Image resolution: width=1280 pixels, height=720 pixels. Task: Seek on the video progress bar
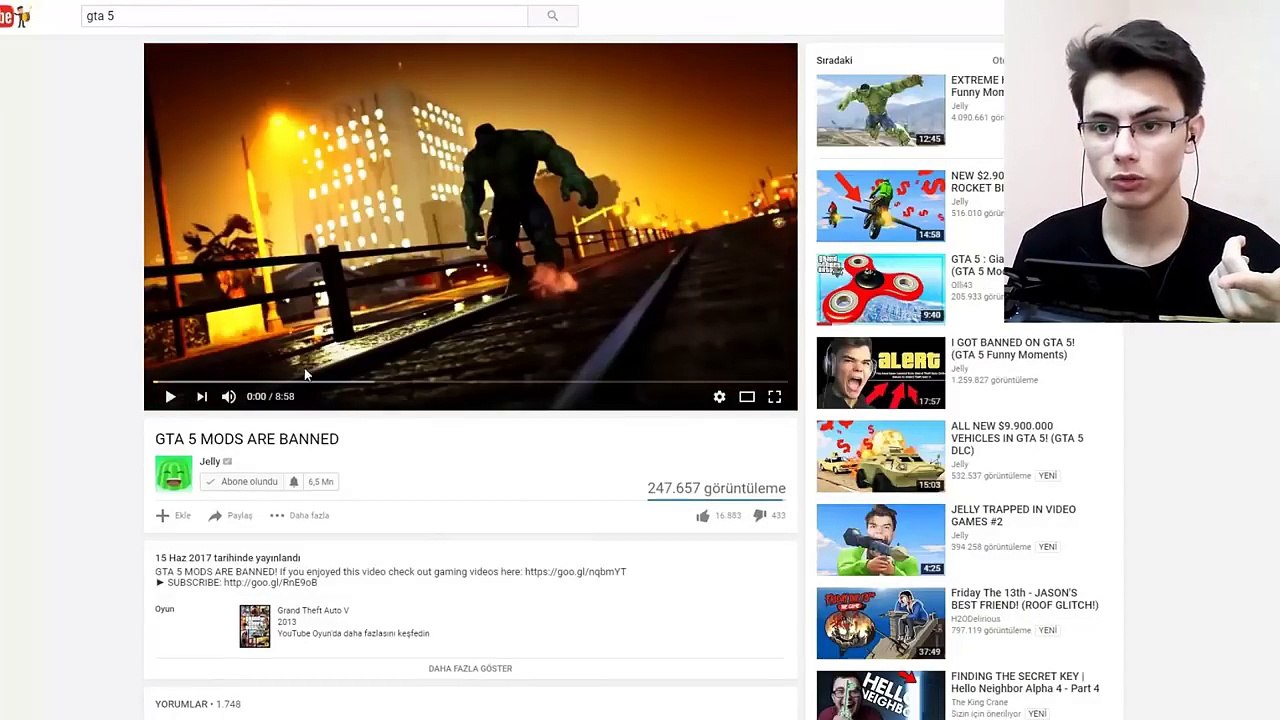point(470,381)
